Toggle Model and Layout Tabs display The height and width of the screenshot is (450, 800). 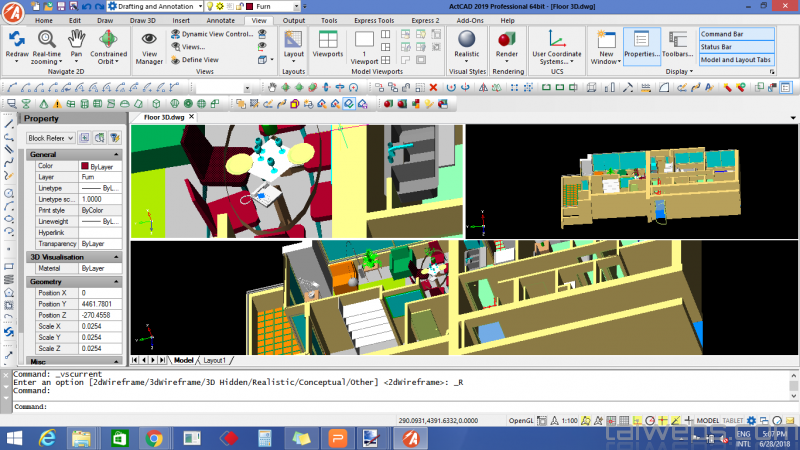pyautogui.click(x=737, y=60)
